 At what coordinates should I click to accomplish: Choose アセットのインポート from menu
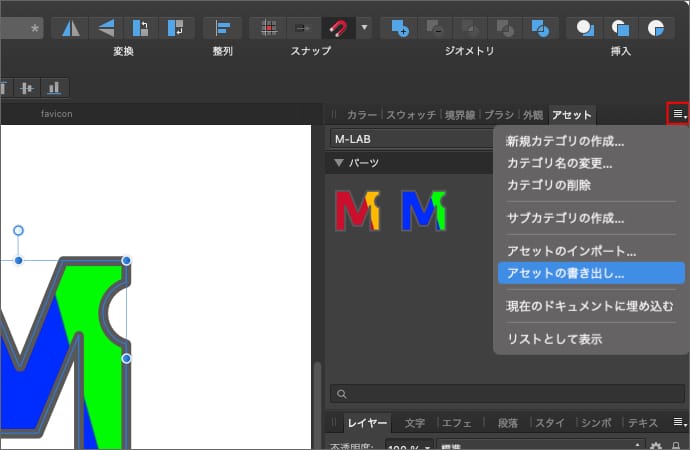coord(571,251)
